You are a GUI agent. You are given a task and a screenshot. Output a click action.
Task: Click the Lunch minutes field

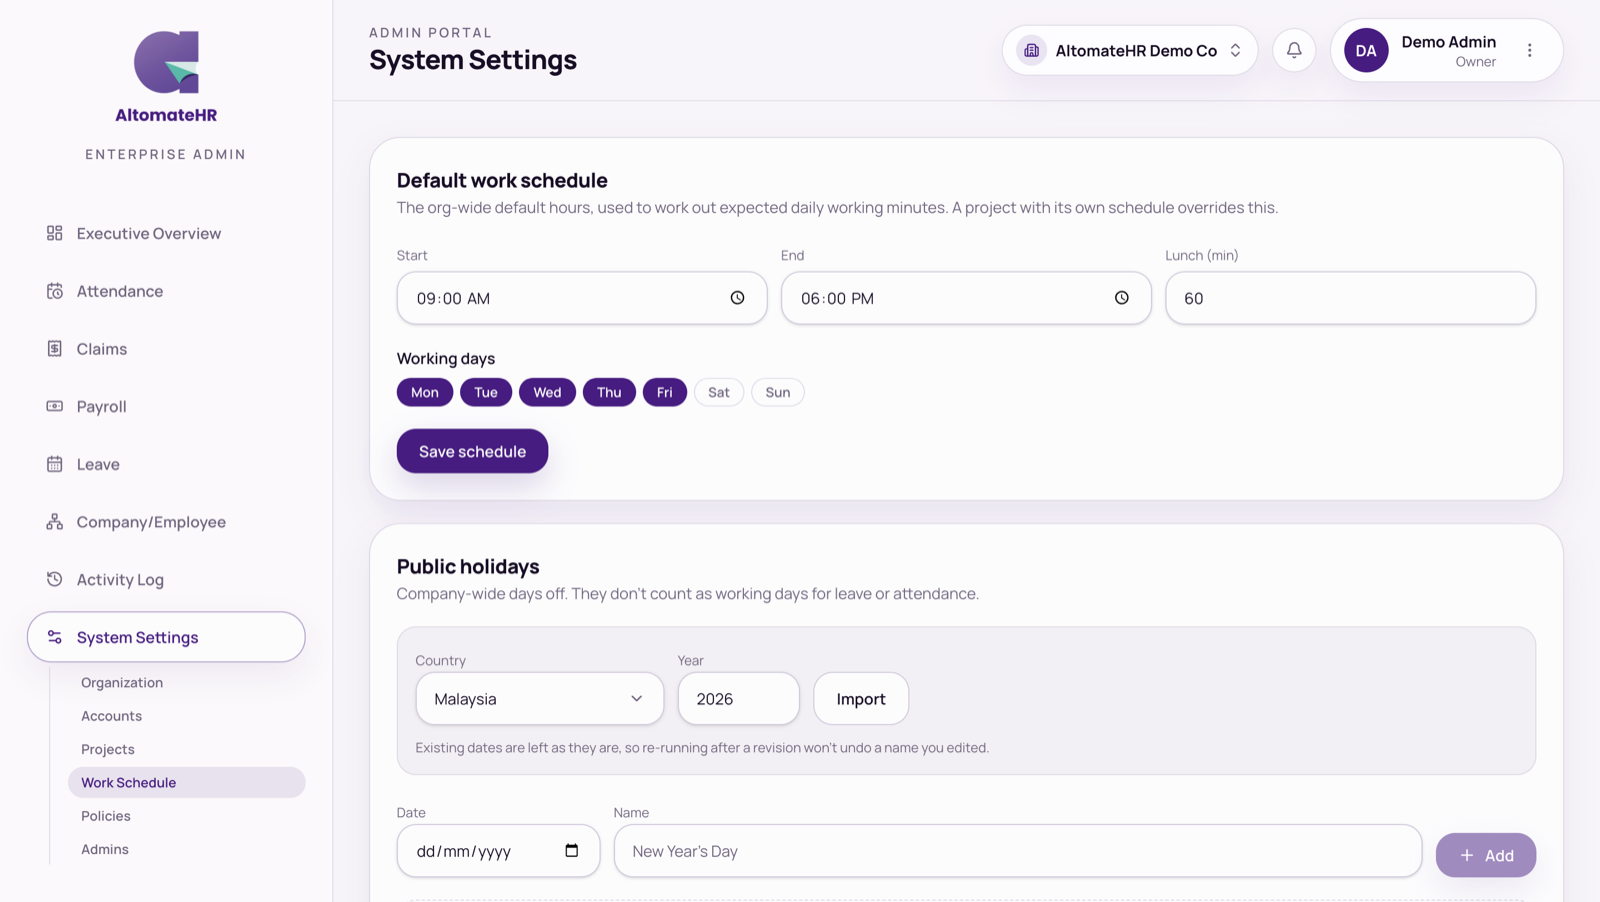pyautogui.click(x=1350, y=298)
